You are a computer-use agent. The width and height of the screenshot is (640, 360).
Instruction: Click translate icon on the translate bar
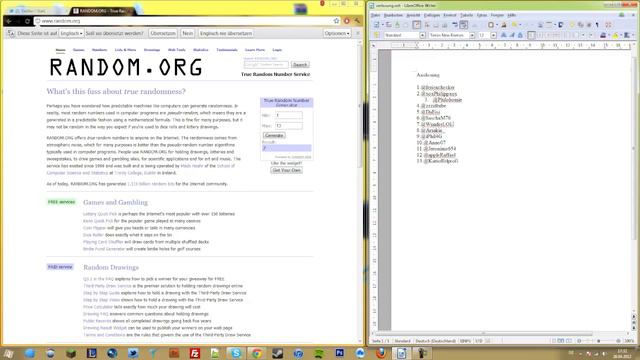tap(11, 33)
